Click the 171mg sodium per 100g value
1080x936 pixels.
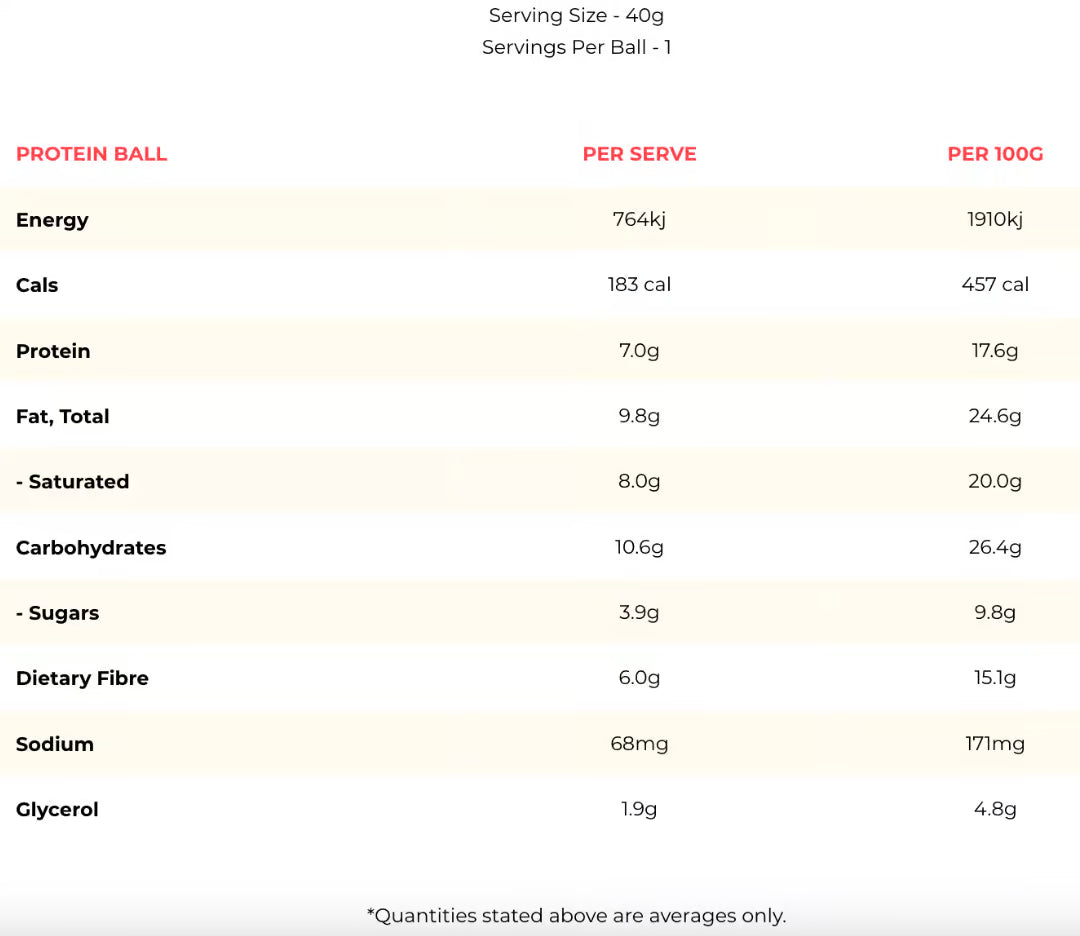coord(995,744)
